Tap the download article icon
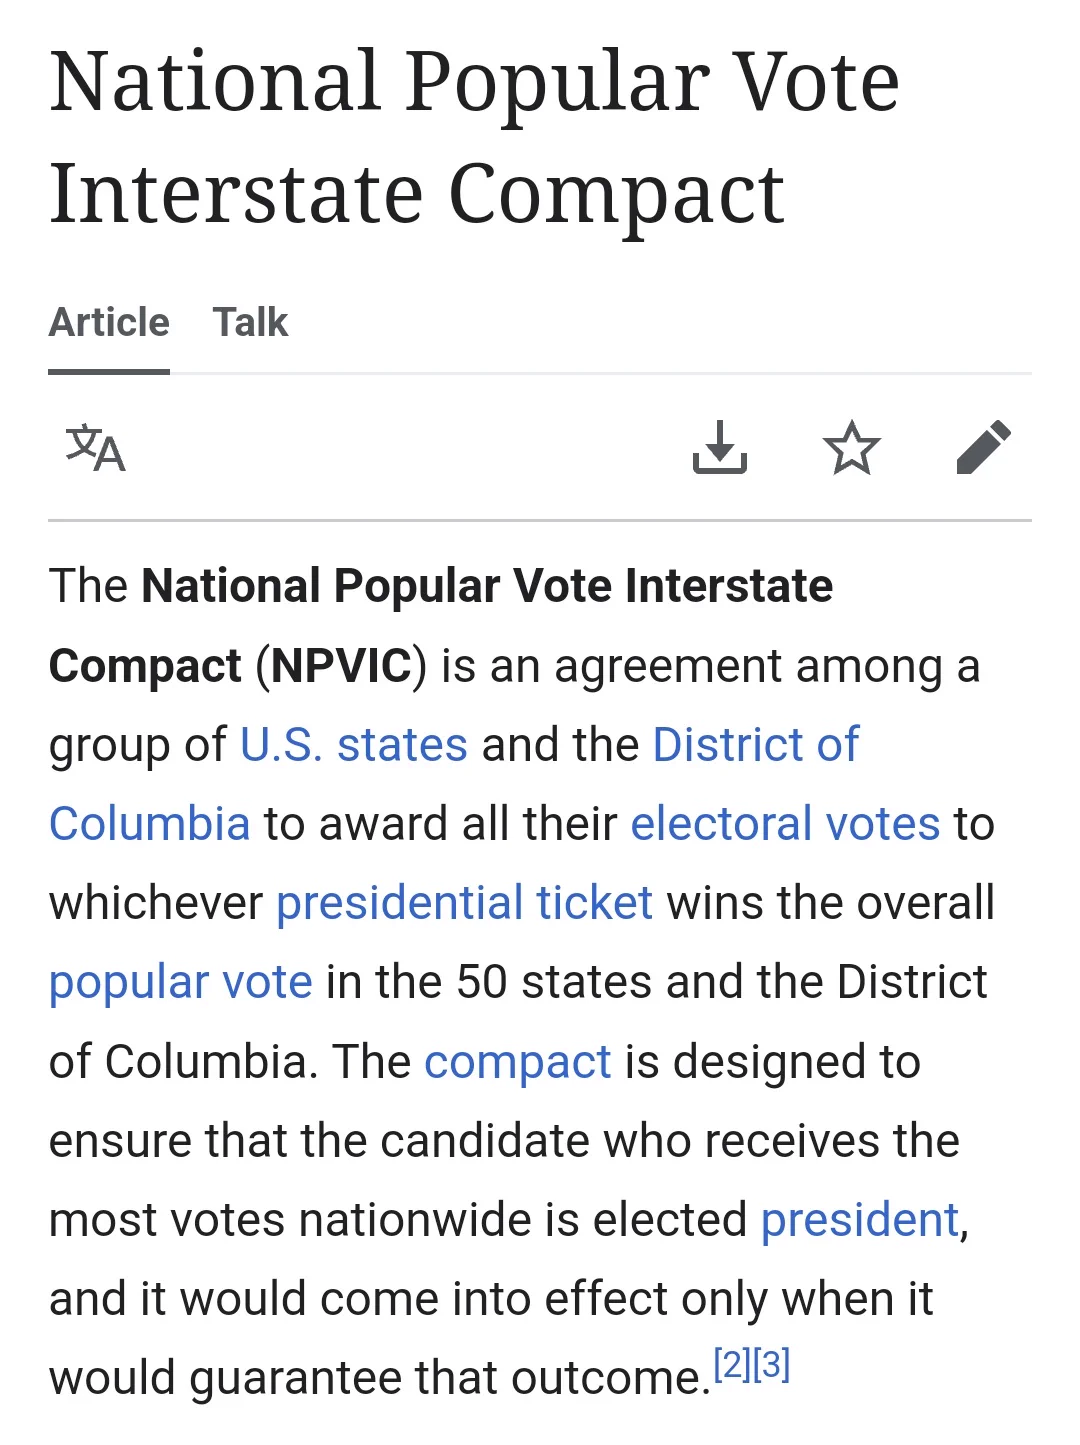Screen dimensions: 1080x1445 (x=720, y=447)
